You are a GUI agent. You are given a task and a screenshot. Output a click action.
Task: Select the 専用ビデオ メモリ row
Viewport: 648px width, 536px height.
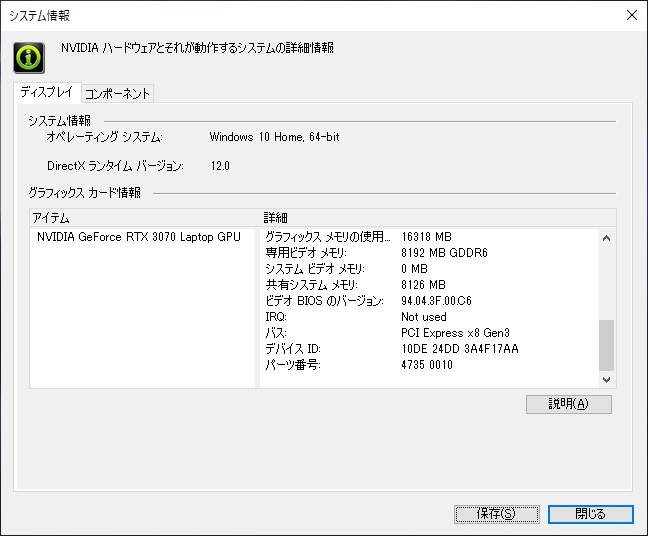(430, 253)
